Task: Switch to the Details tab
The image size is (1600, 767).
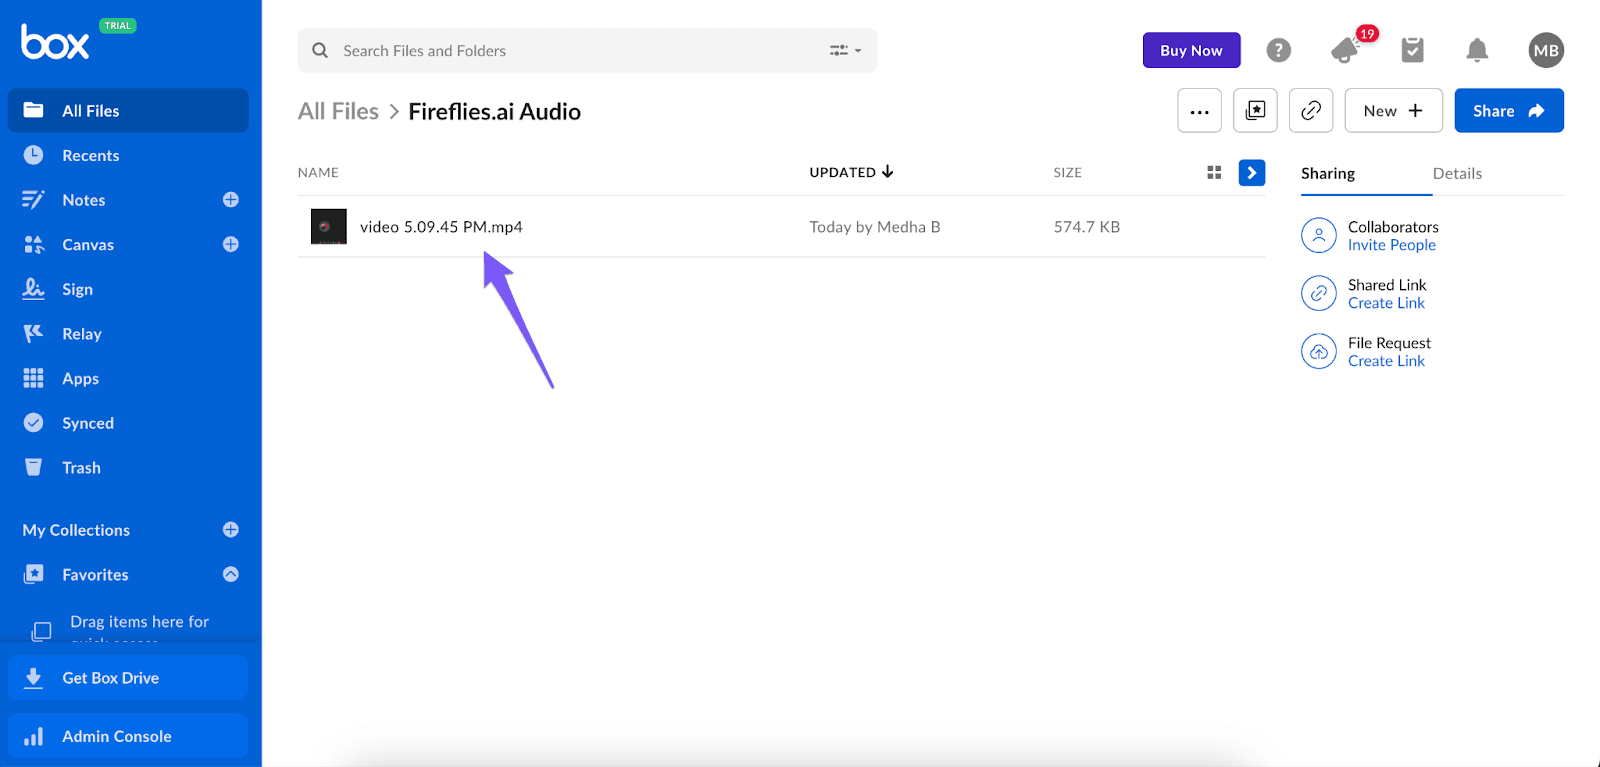Action: [x=1457, y=173]
